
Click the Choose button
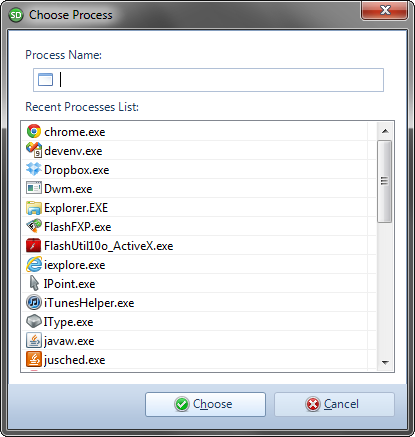pyautogui.click(x=205, y=404)
